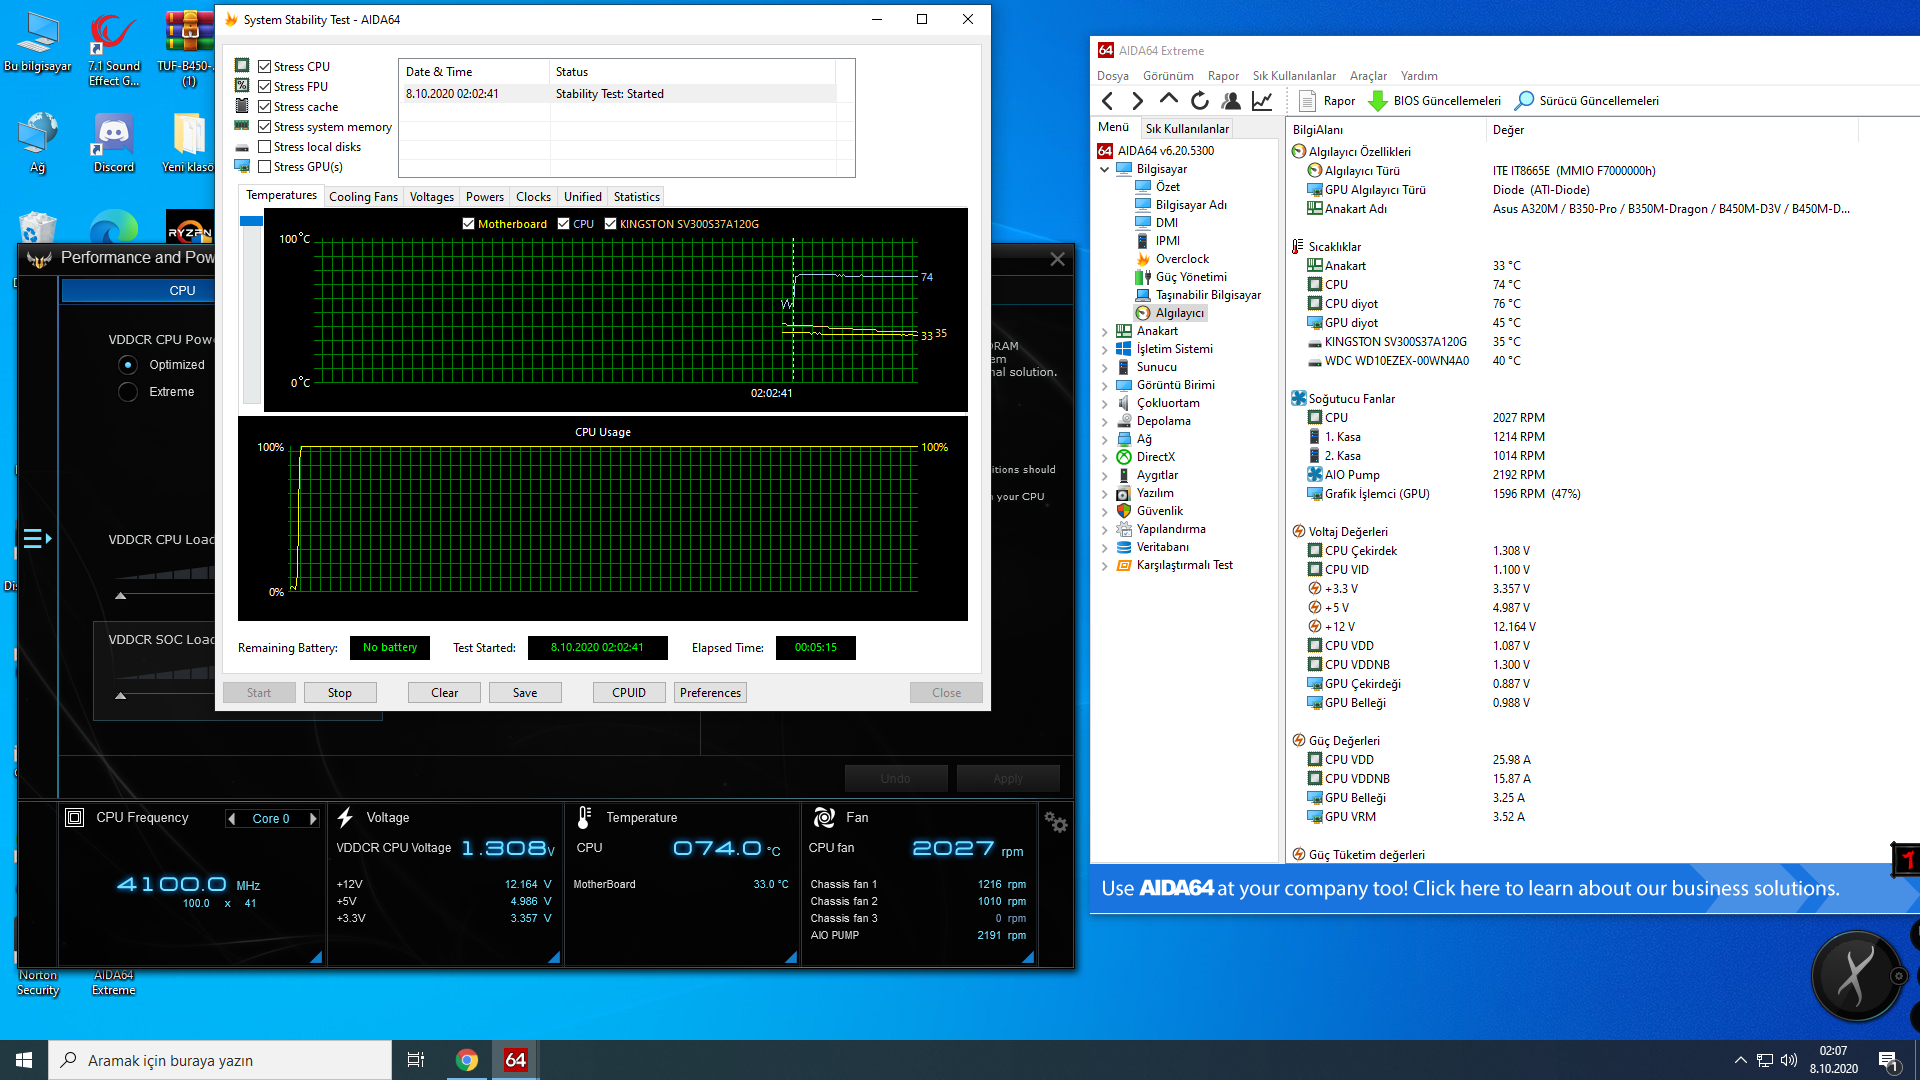Switch to the Cooling Fans tab

[363, 197]
